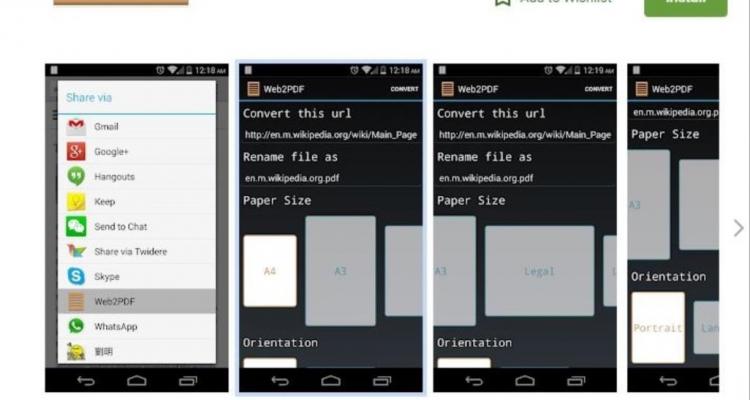This screenshot has height=400, width=750.
Task: Click the Web2PDF icon in share list
Action: coord(76,301)
